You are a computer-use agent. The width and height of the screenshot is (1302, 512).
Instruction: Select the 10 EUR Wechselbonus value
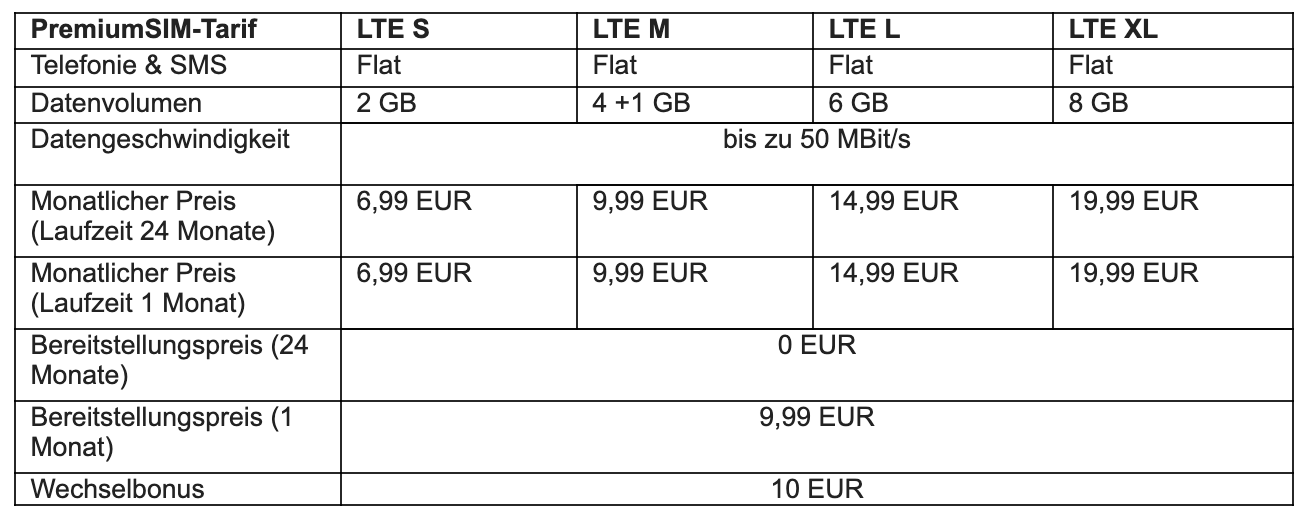[x=816, y=490]
